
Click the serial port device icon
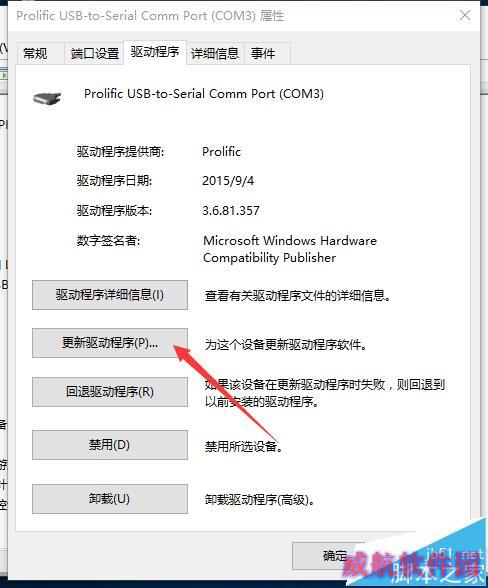[x=47, y=98]
